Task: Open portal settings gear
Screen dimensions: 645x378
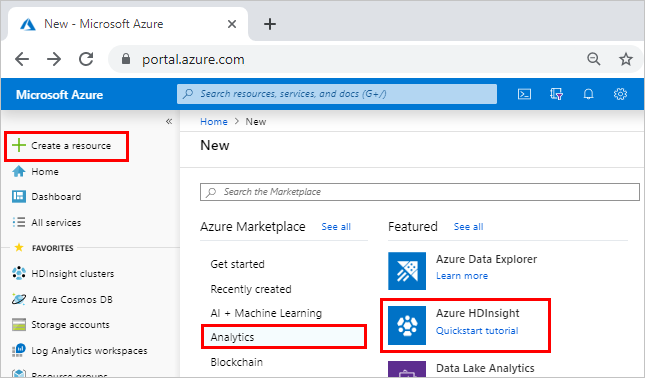Action: (620, 94)
